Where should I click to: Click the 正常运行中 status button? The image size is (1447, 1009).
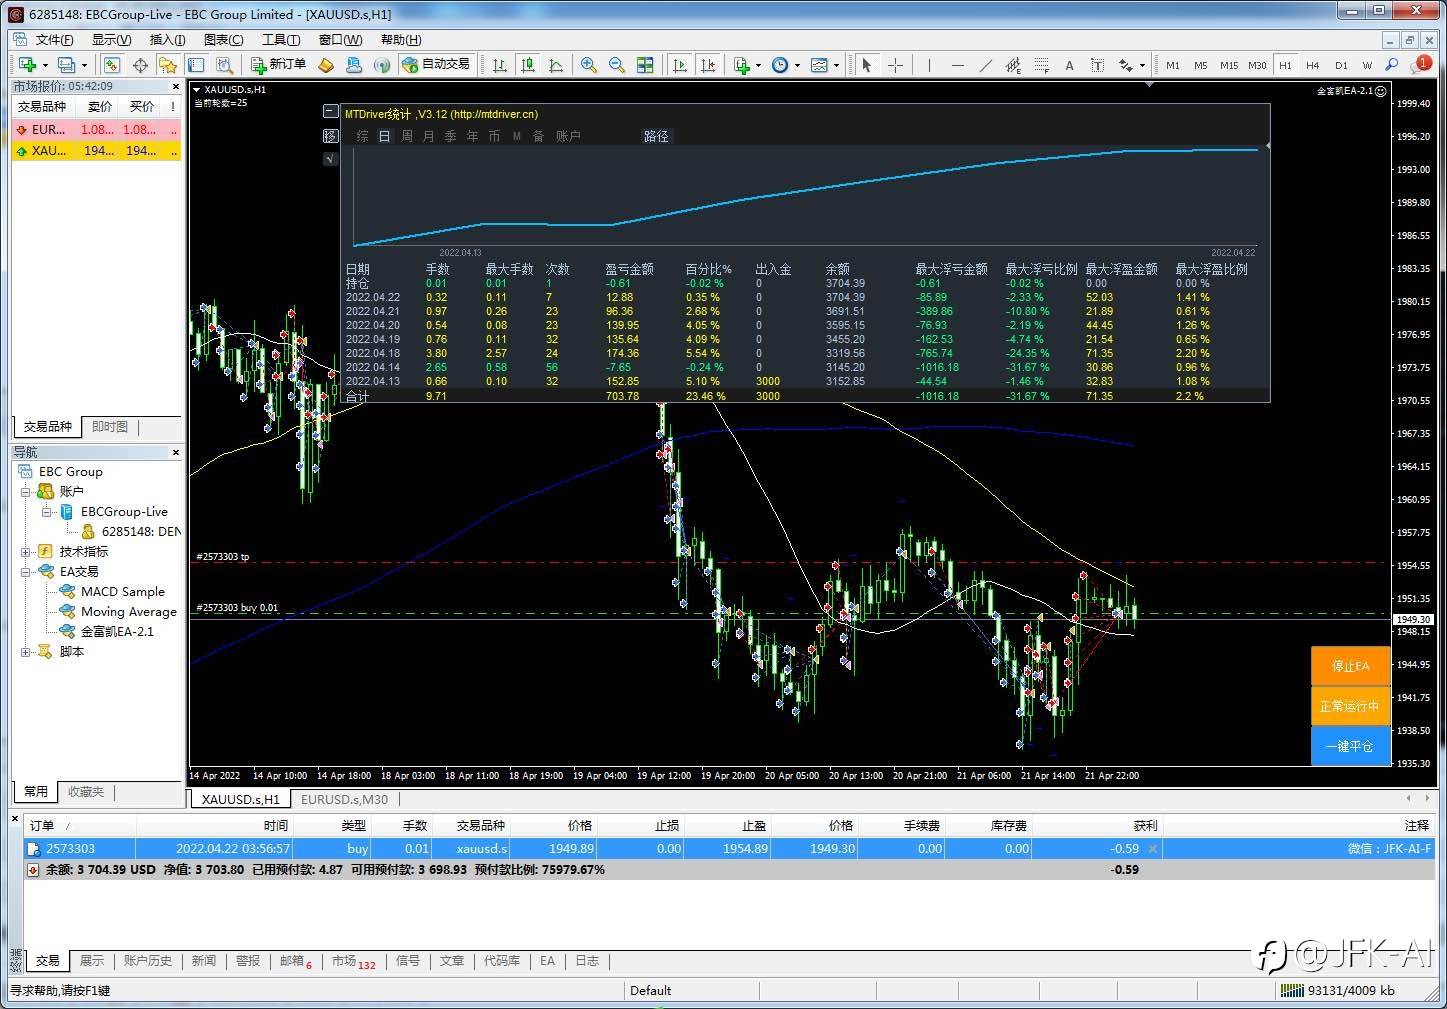coord(1350,706)
